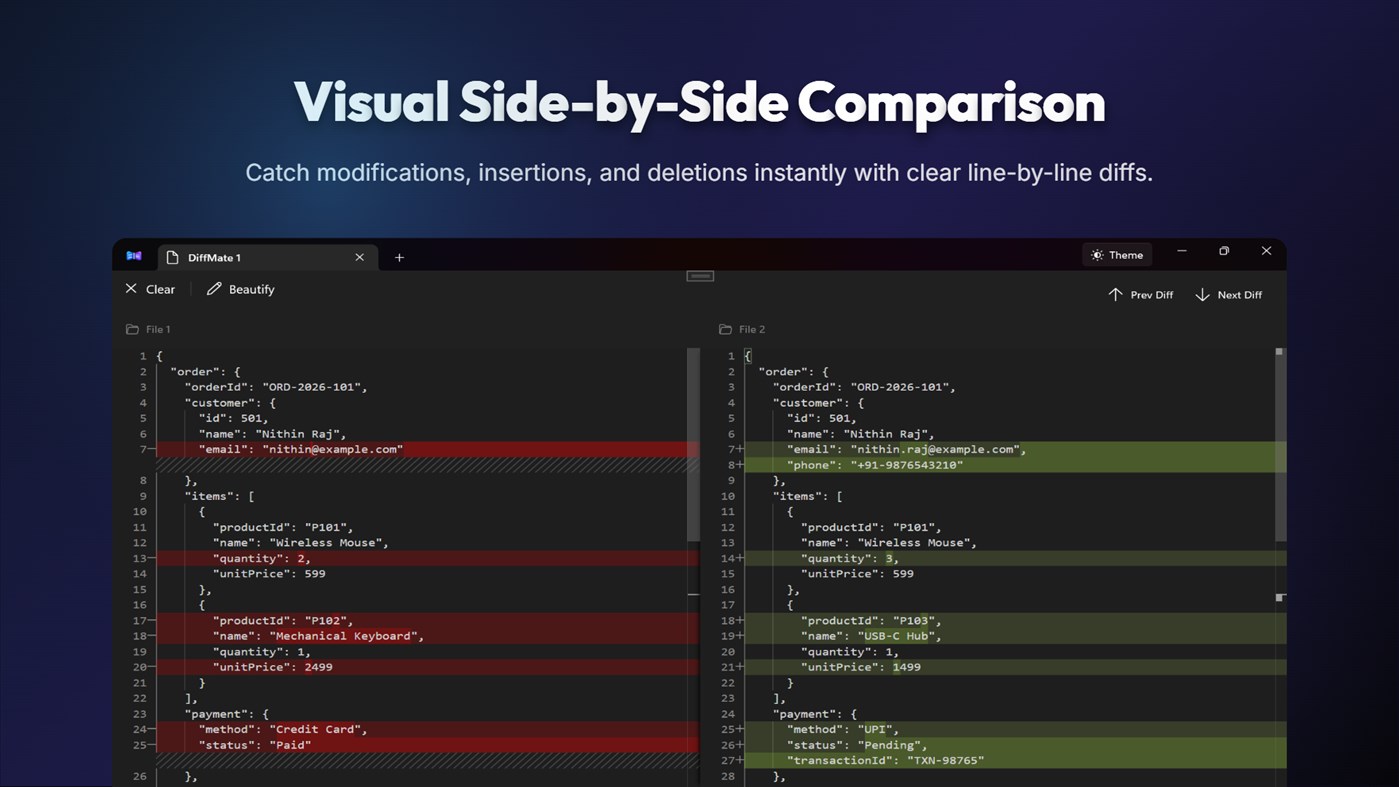Click the "nithin.raj@example.com" email line

click(1015, 449)
